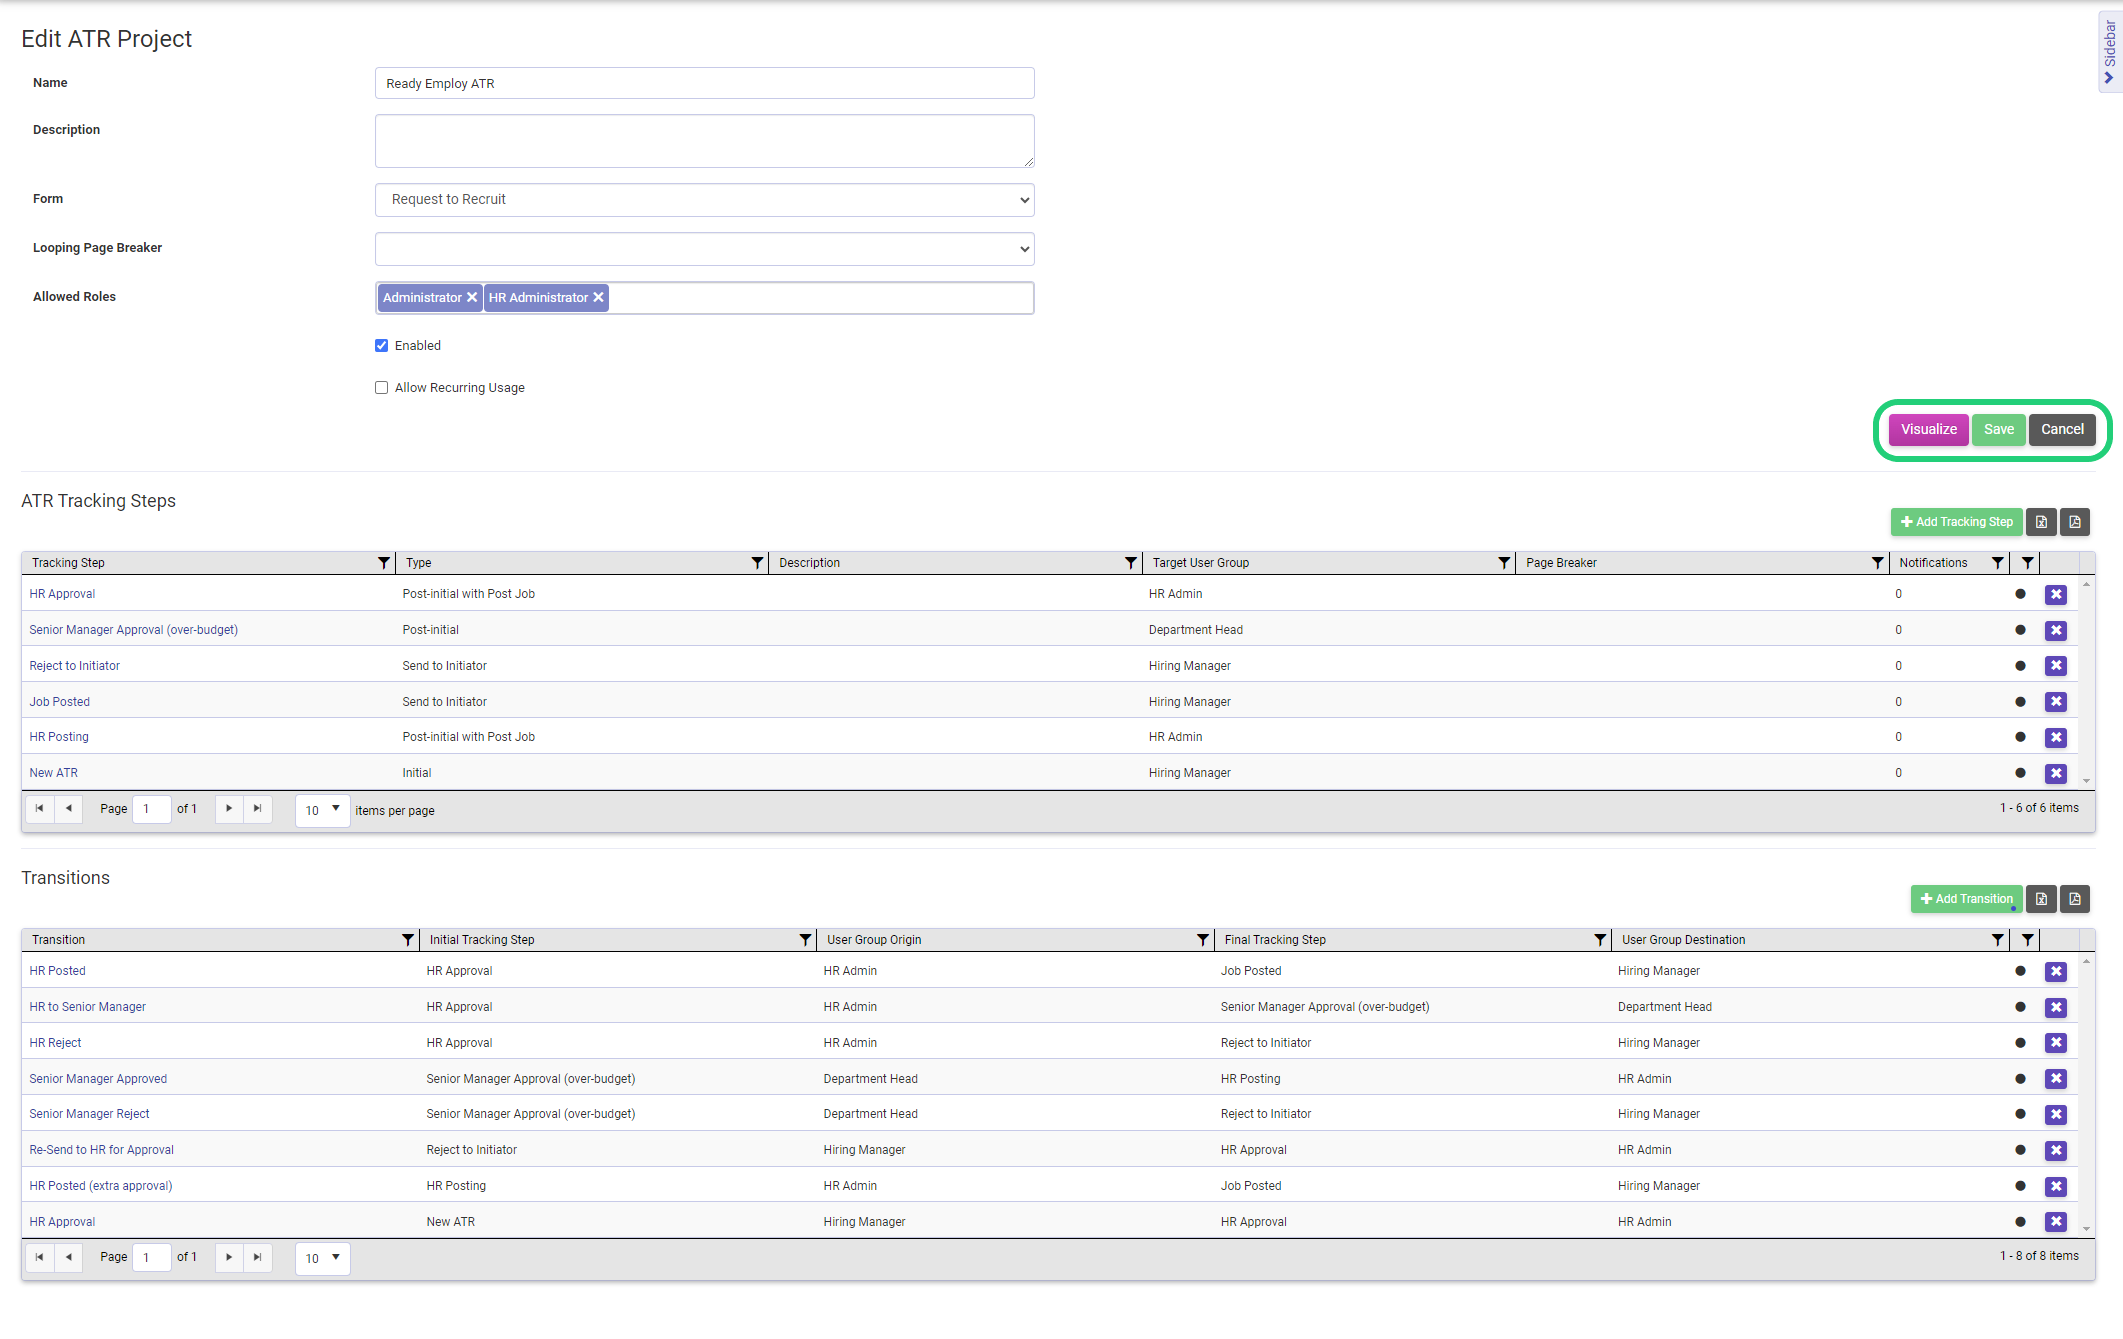Open the Senior Manager Approved transition link

click(97, 1078)
